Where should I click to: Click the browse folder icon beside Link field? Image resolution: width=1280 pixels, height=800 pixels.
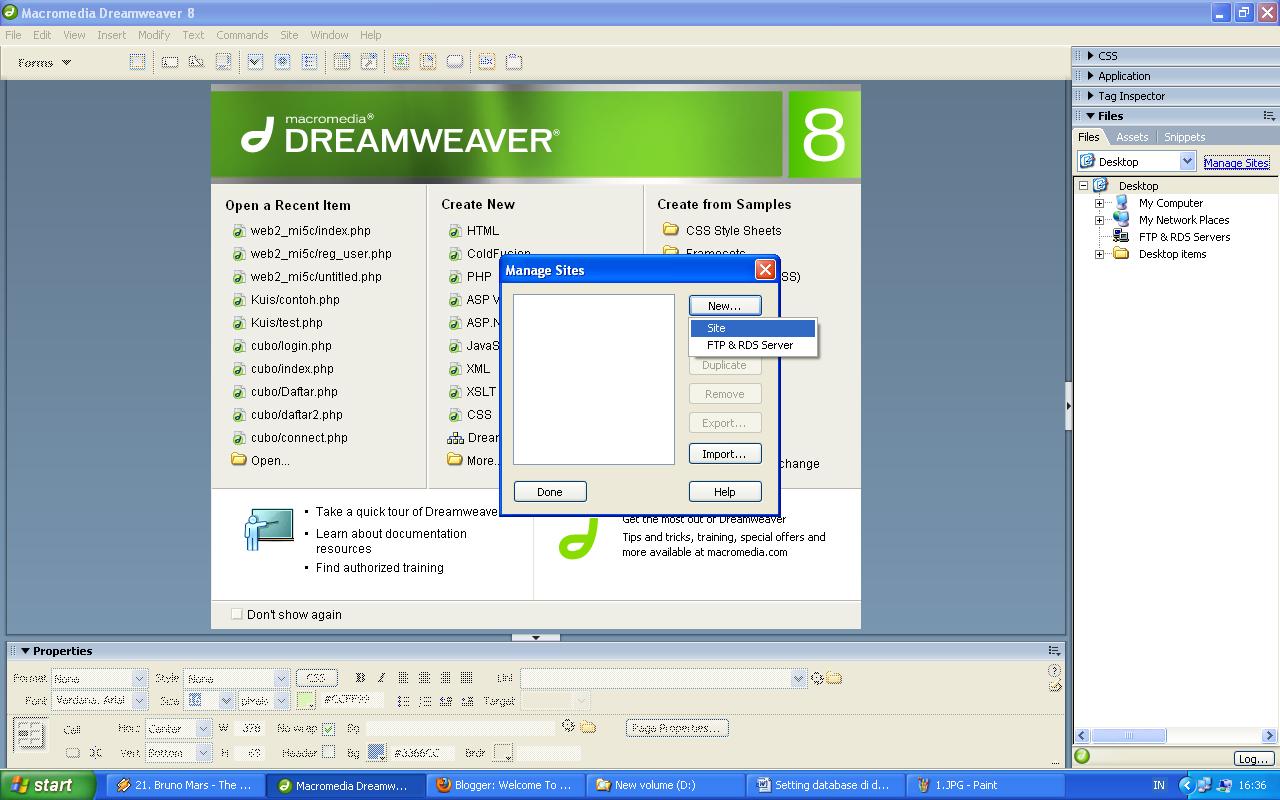[x=834, y=678]
